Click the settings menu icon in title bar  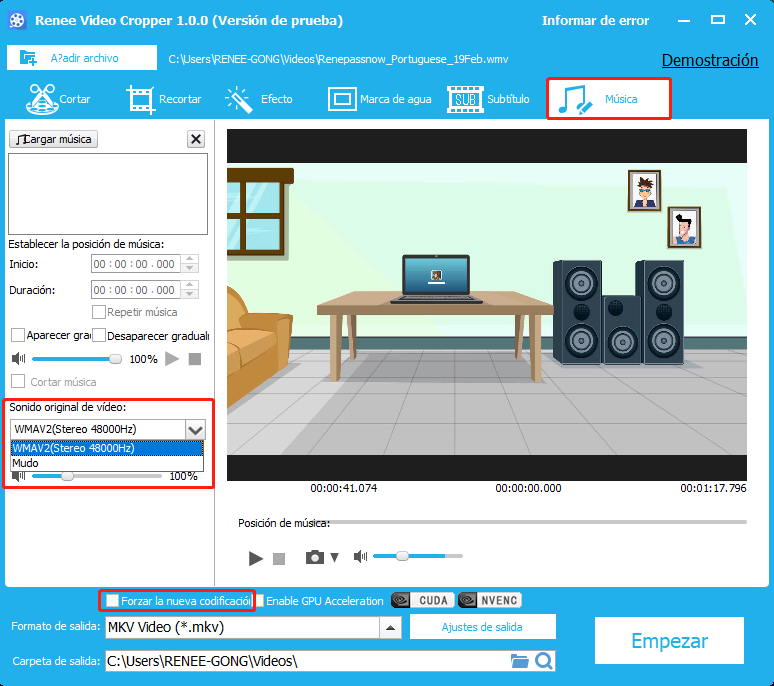(x=684, y=21)
